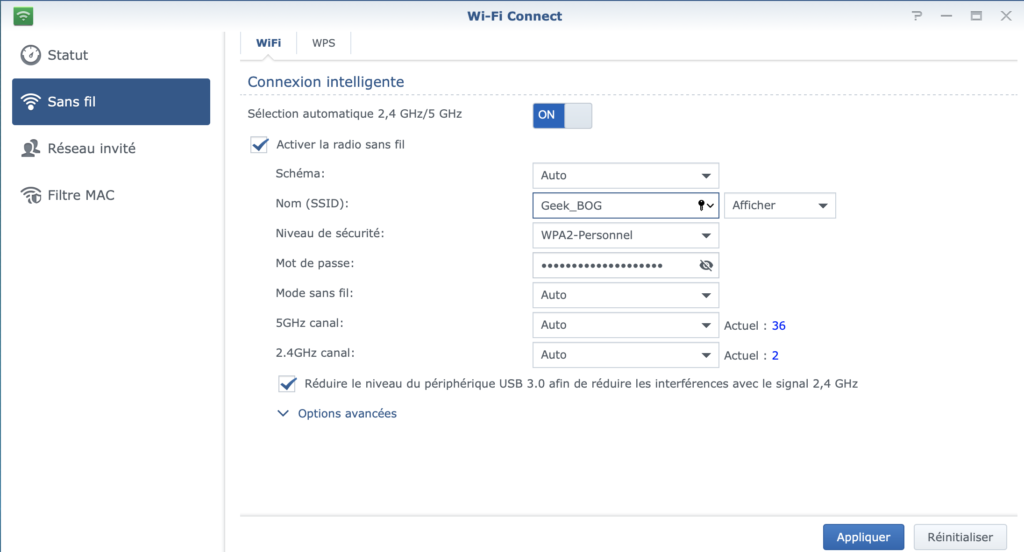
Task: Expand Options avancées section
Action: [x=337, y=414]
